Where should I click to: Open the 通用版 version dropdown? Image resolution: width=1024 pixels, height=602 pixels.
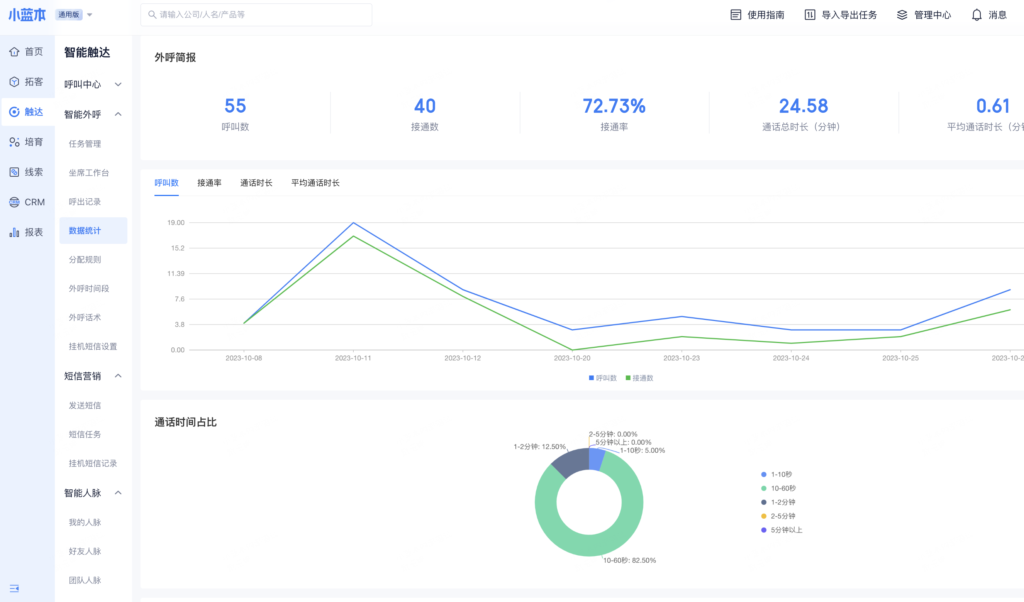coord(76,15)
